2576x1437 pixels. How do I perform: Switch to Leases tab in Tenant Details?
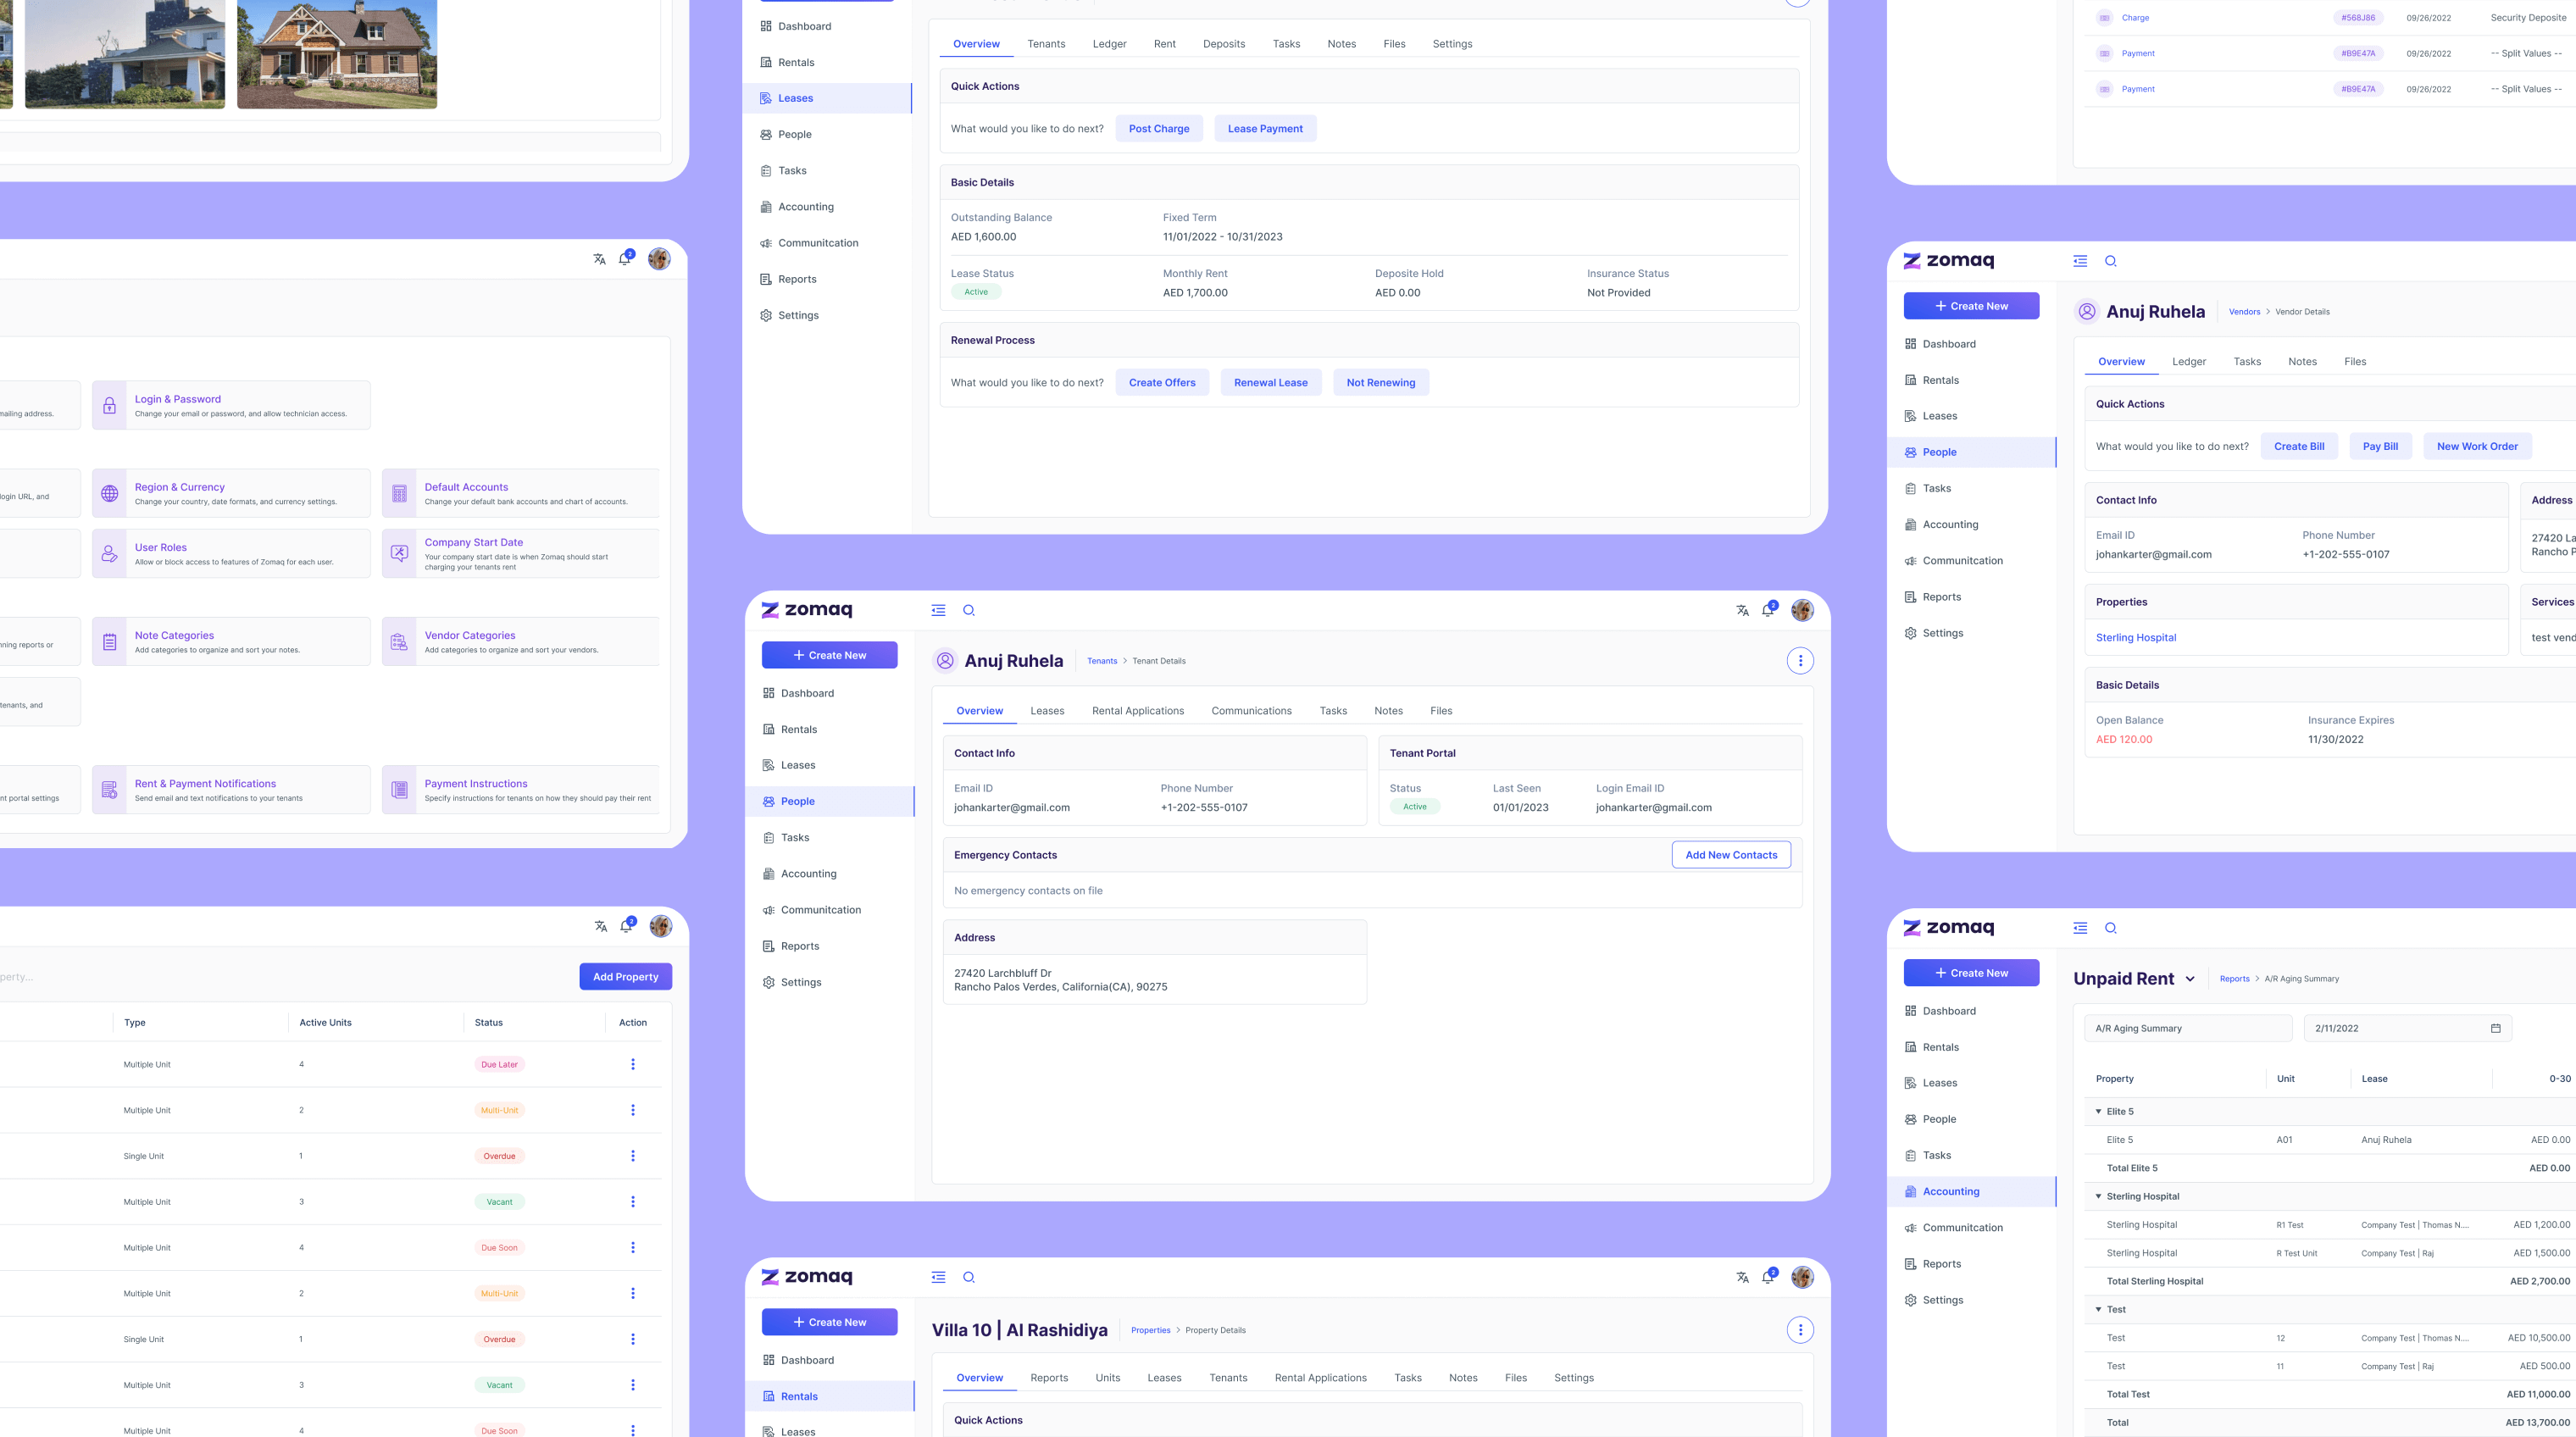coord(1047,711)
